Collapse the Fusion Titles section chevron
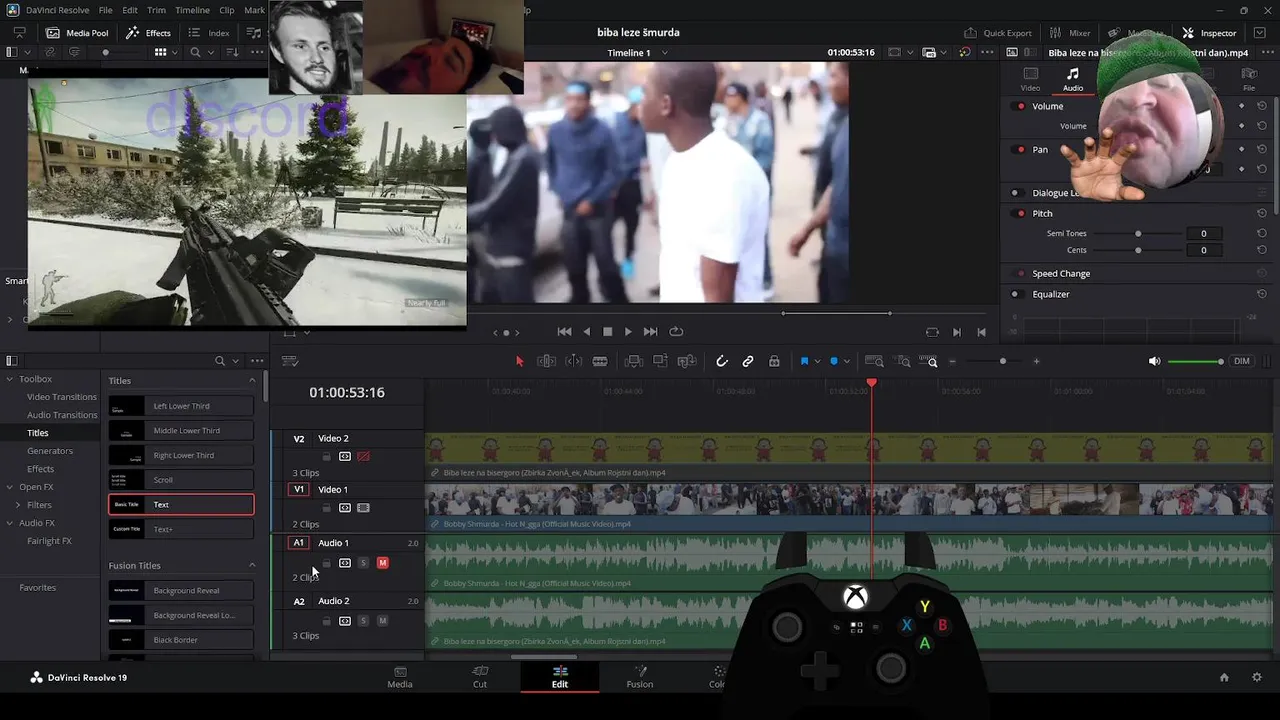The image size is (1280, 720). coord(252,565)
